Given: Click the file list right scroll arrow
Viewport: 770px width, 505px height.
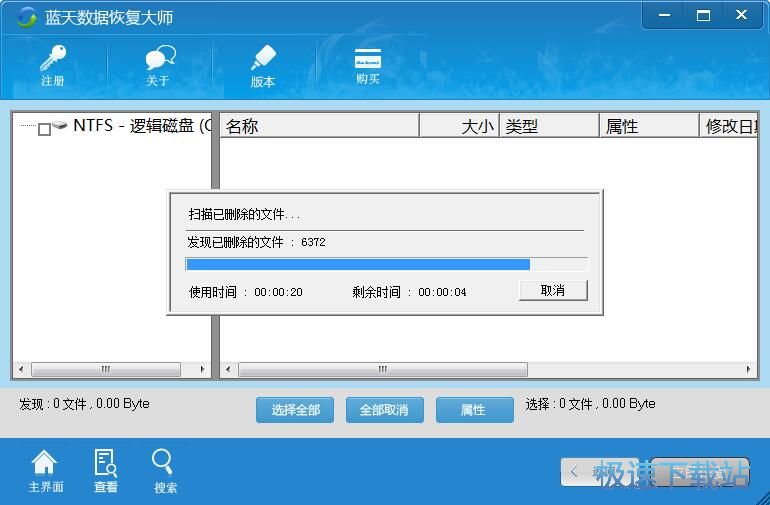Looking at the screenshot, I should tap(748, 369).
